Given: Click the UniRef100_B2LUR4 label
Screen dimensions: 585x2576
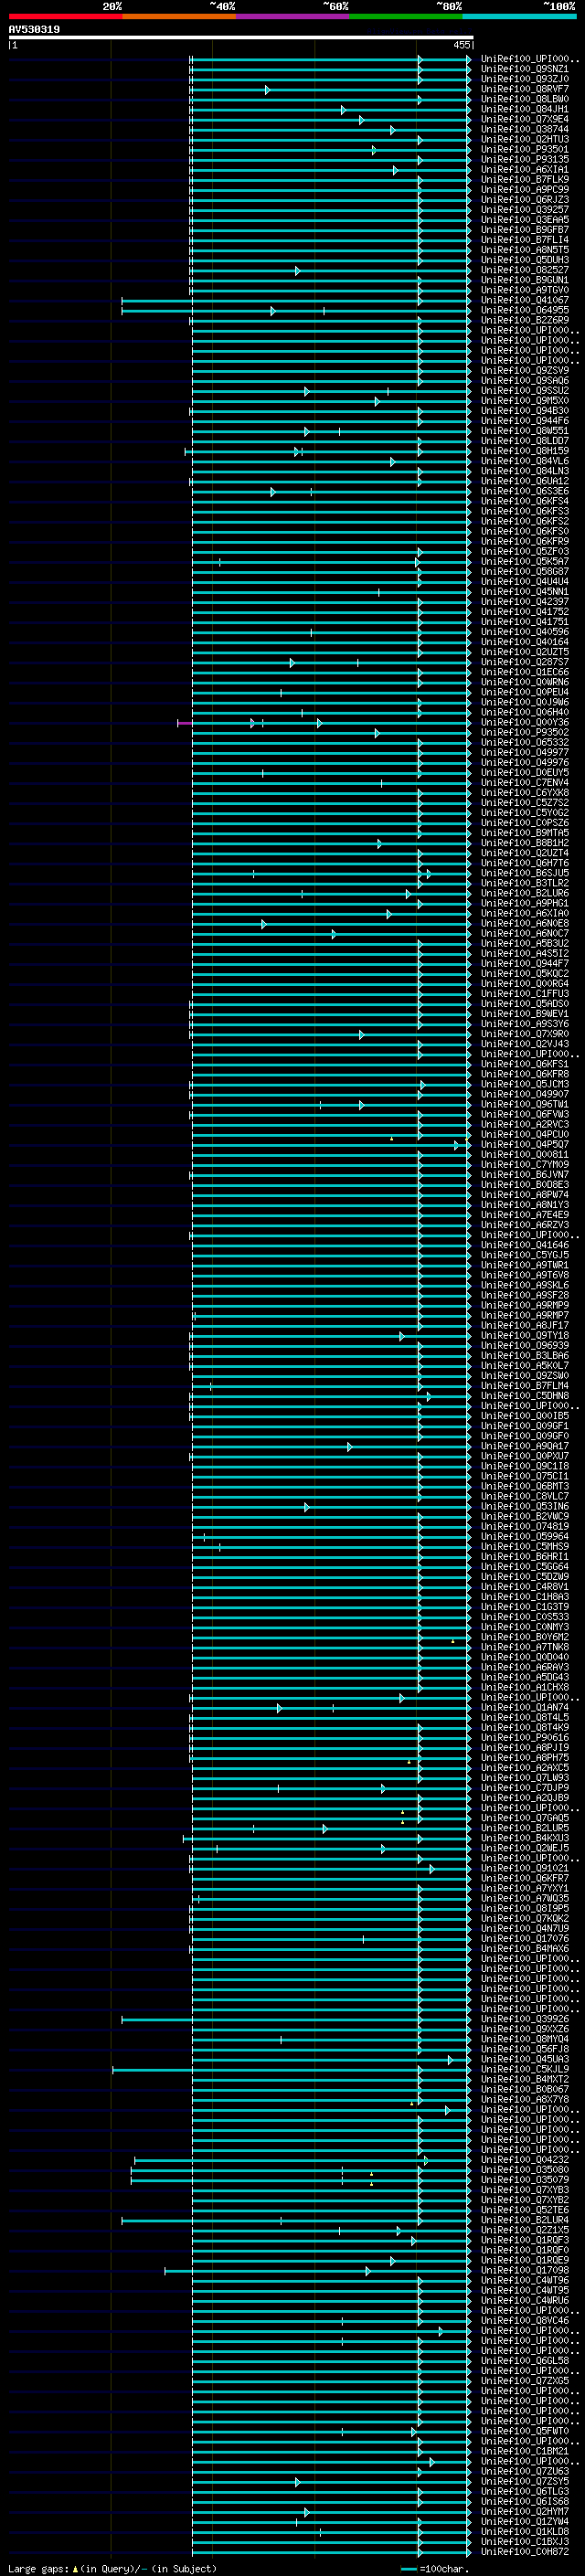Looking at the screenshot, I should 524,2220.
